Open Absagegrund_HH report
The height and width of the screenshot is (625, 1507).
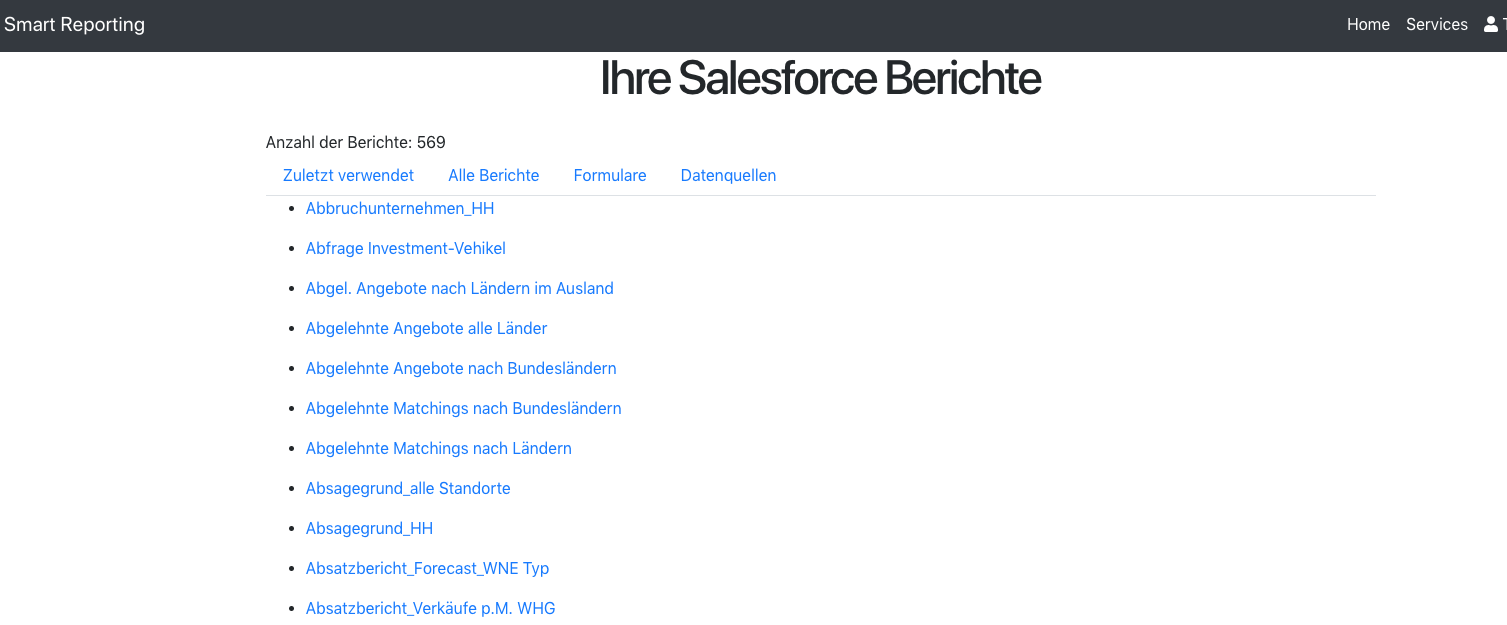(369, 528)
